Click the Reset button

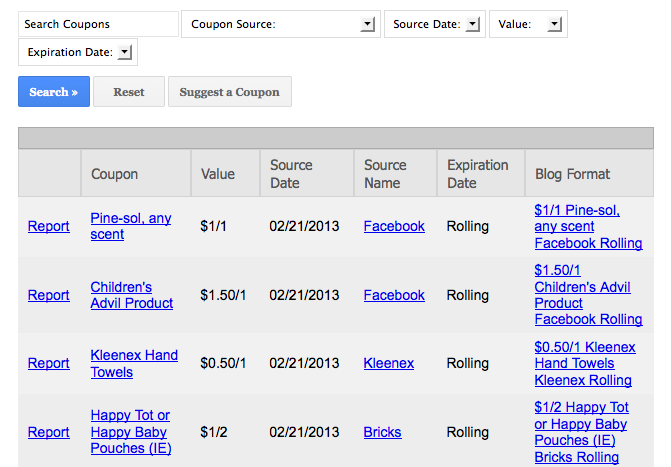pyautogui.click(x=128, y=92)
